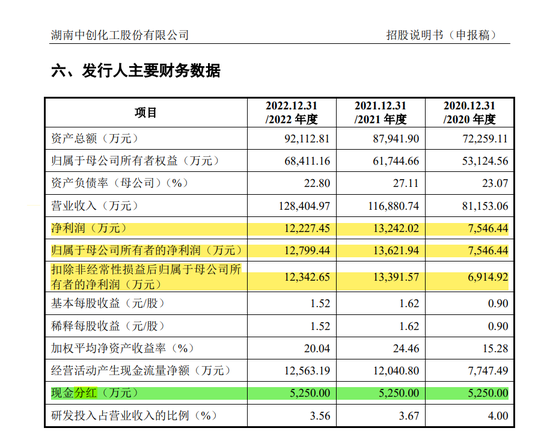Click value 4.00
The image size is (550, 431).
coord(498,416)
